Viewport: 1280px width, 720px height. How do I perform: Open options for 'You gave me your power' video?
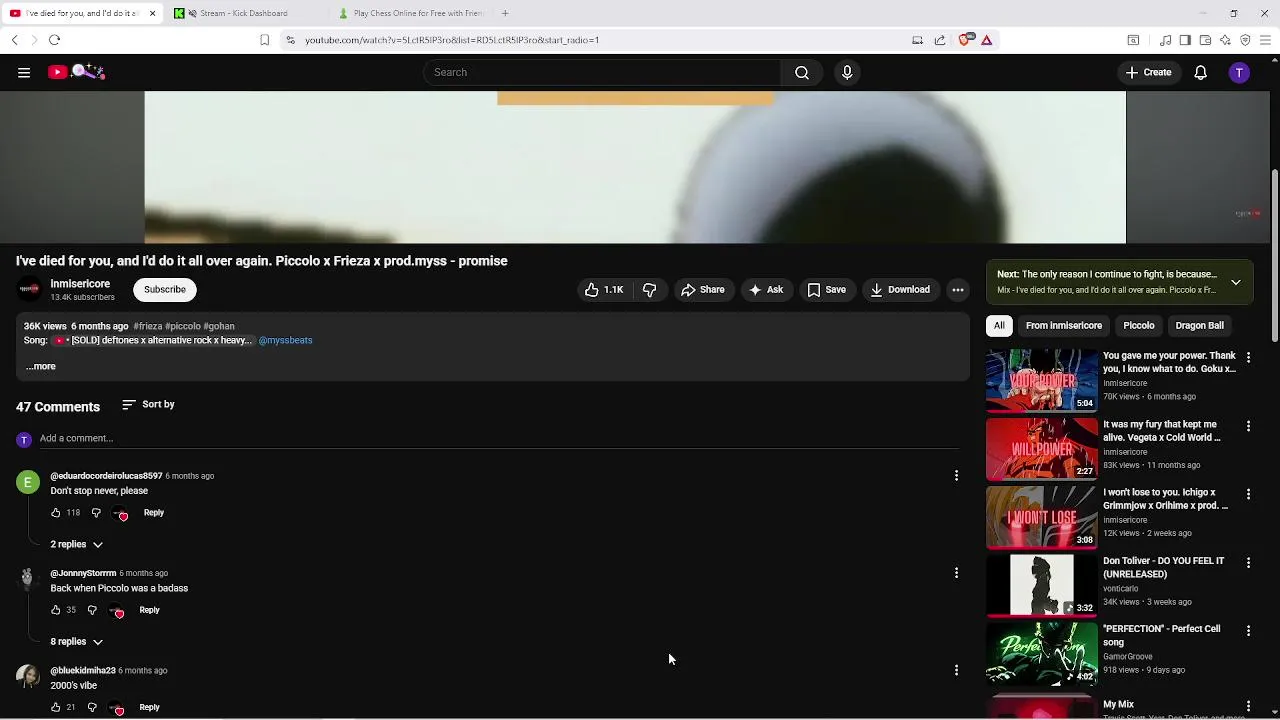pos(1248,357)
